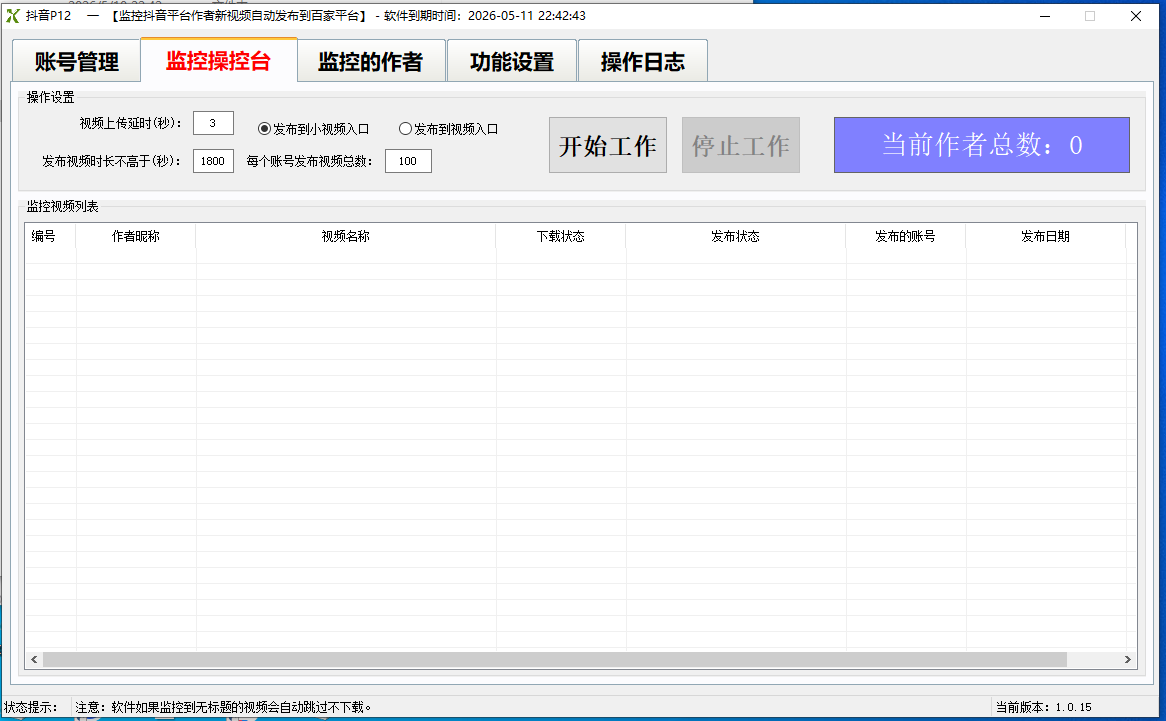
Task: Go to the 功能设置 tab
Action: (x=512, y=61)
